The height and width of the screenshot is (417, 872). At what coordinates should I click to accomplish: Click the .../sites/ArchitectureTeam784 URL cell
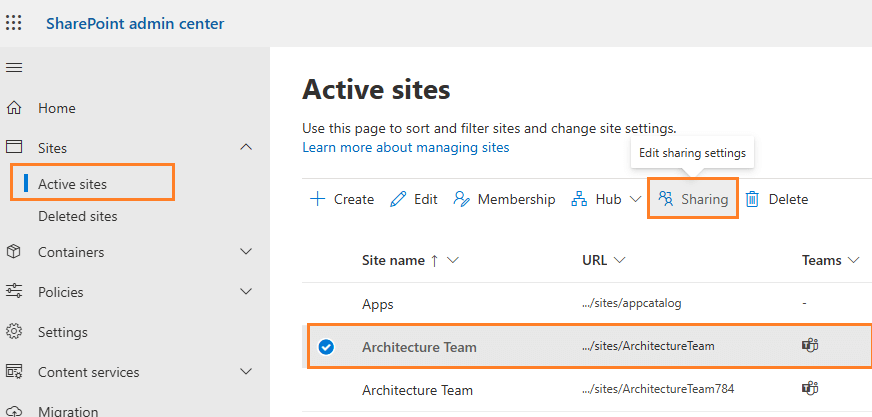pyautogui.click(x=658, y=389)
